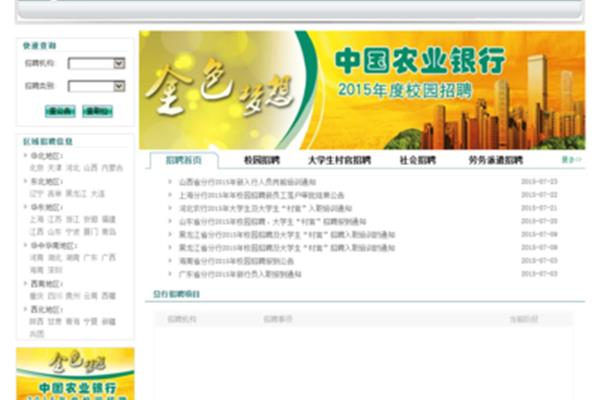Click the 西北地区 region heading

(x=47, y=309)
